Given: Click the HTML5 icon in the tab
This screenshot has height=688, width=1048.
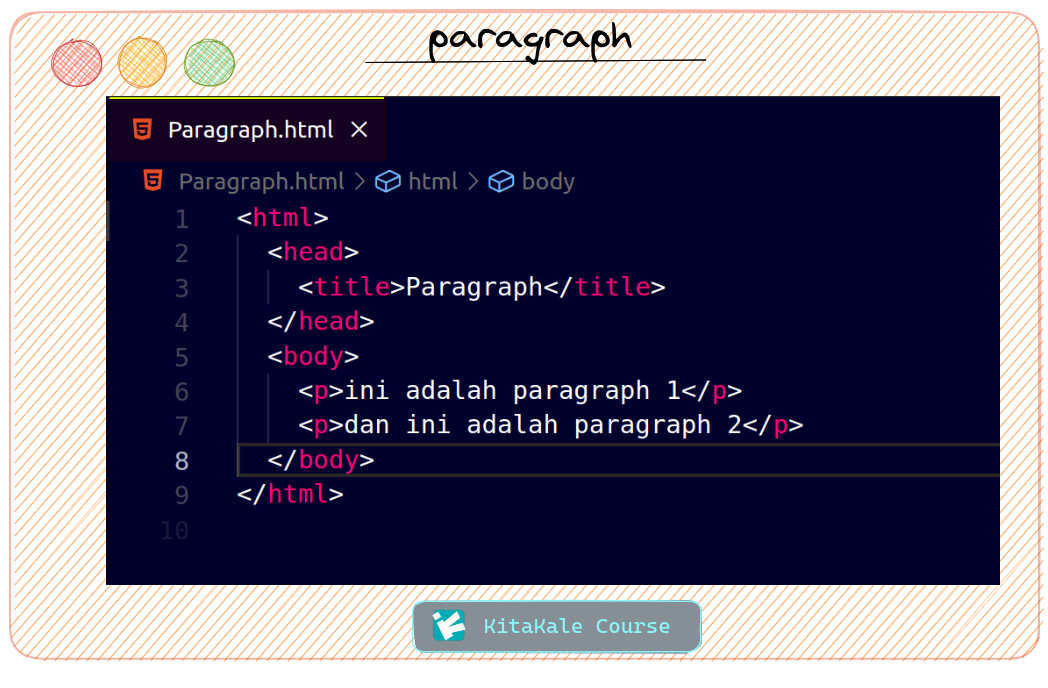Looking at the screenshot, I should click(142, 129).
